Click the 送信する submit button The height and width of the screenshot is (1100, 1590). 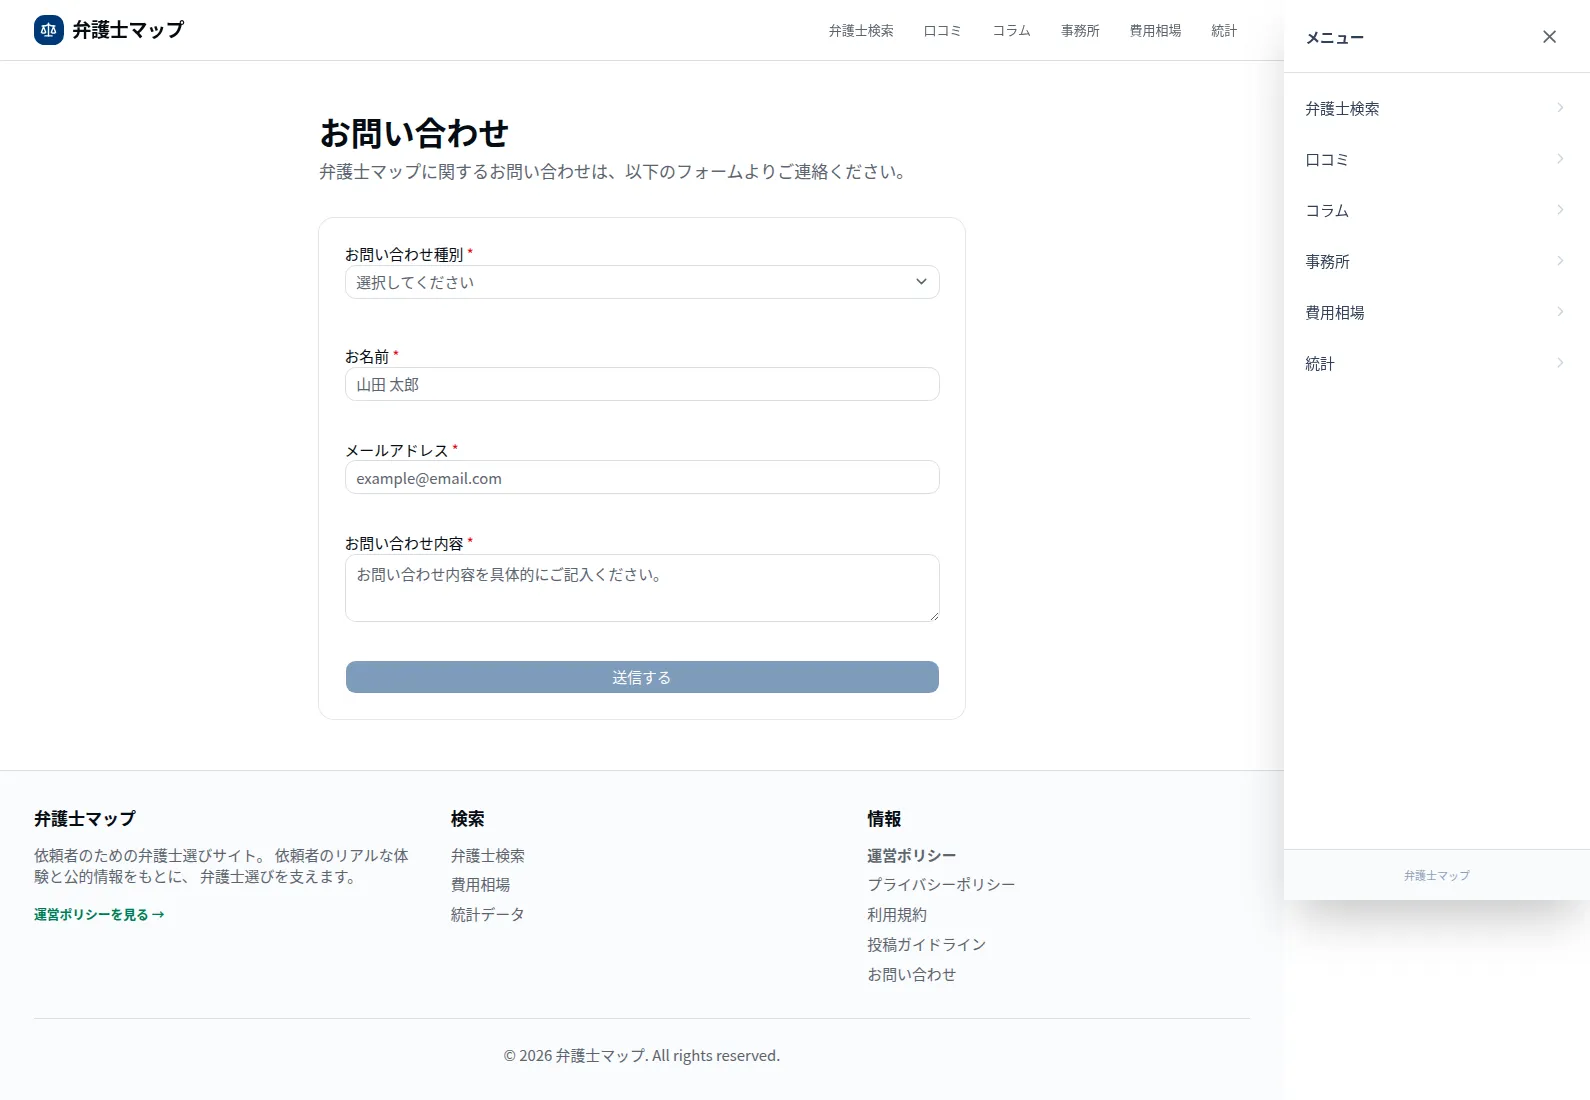coord(642,677)
